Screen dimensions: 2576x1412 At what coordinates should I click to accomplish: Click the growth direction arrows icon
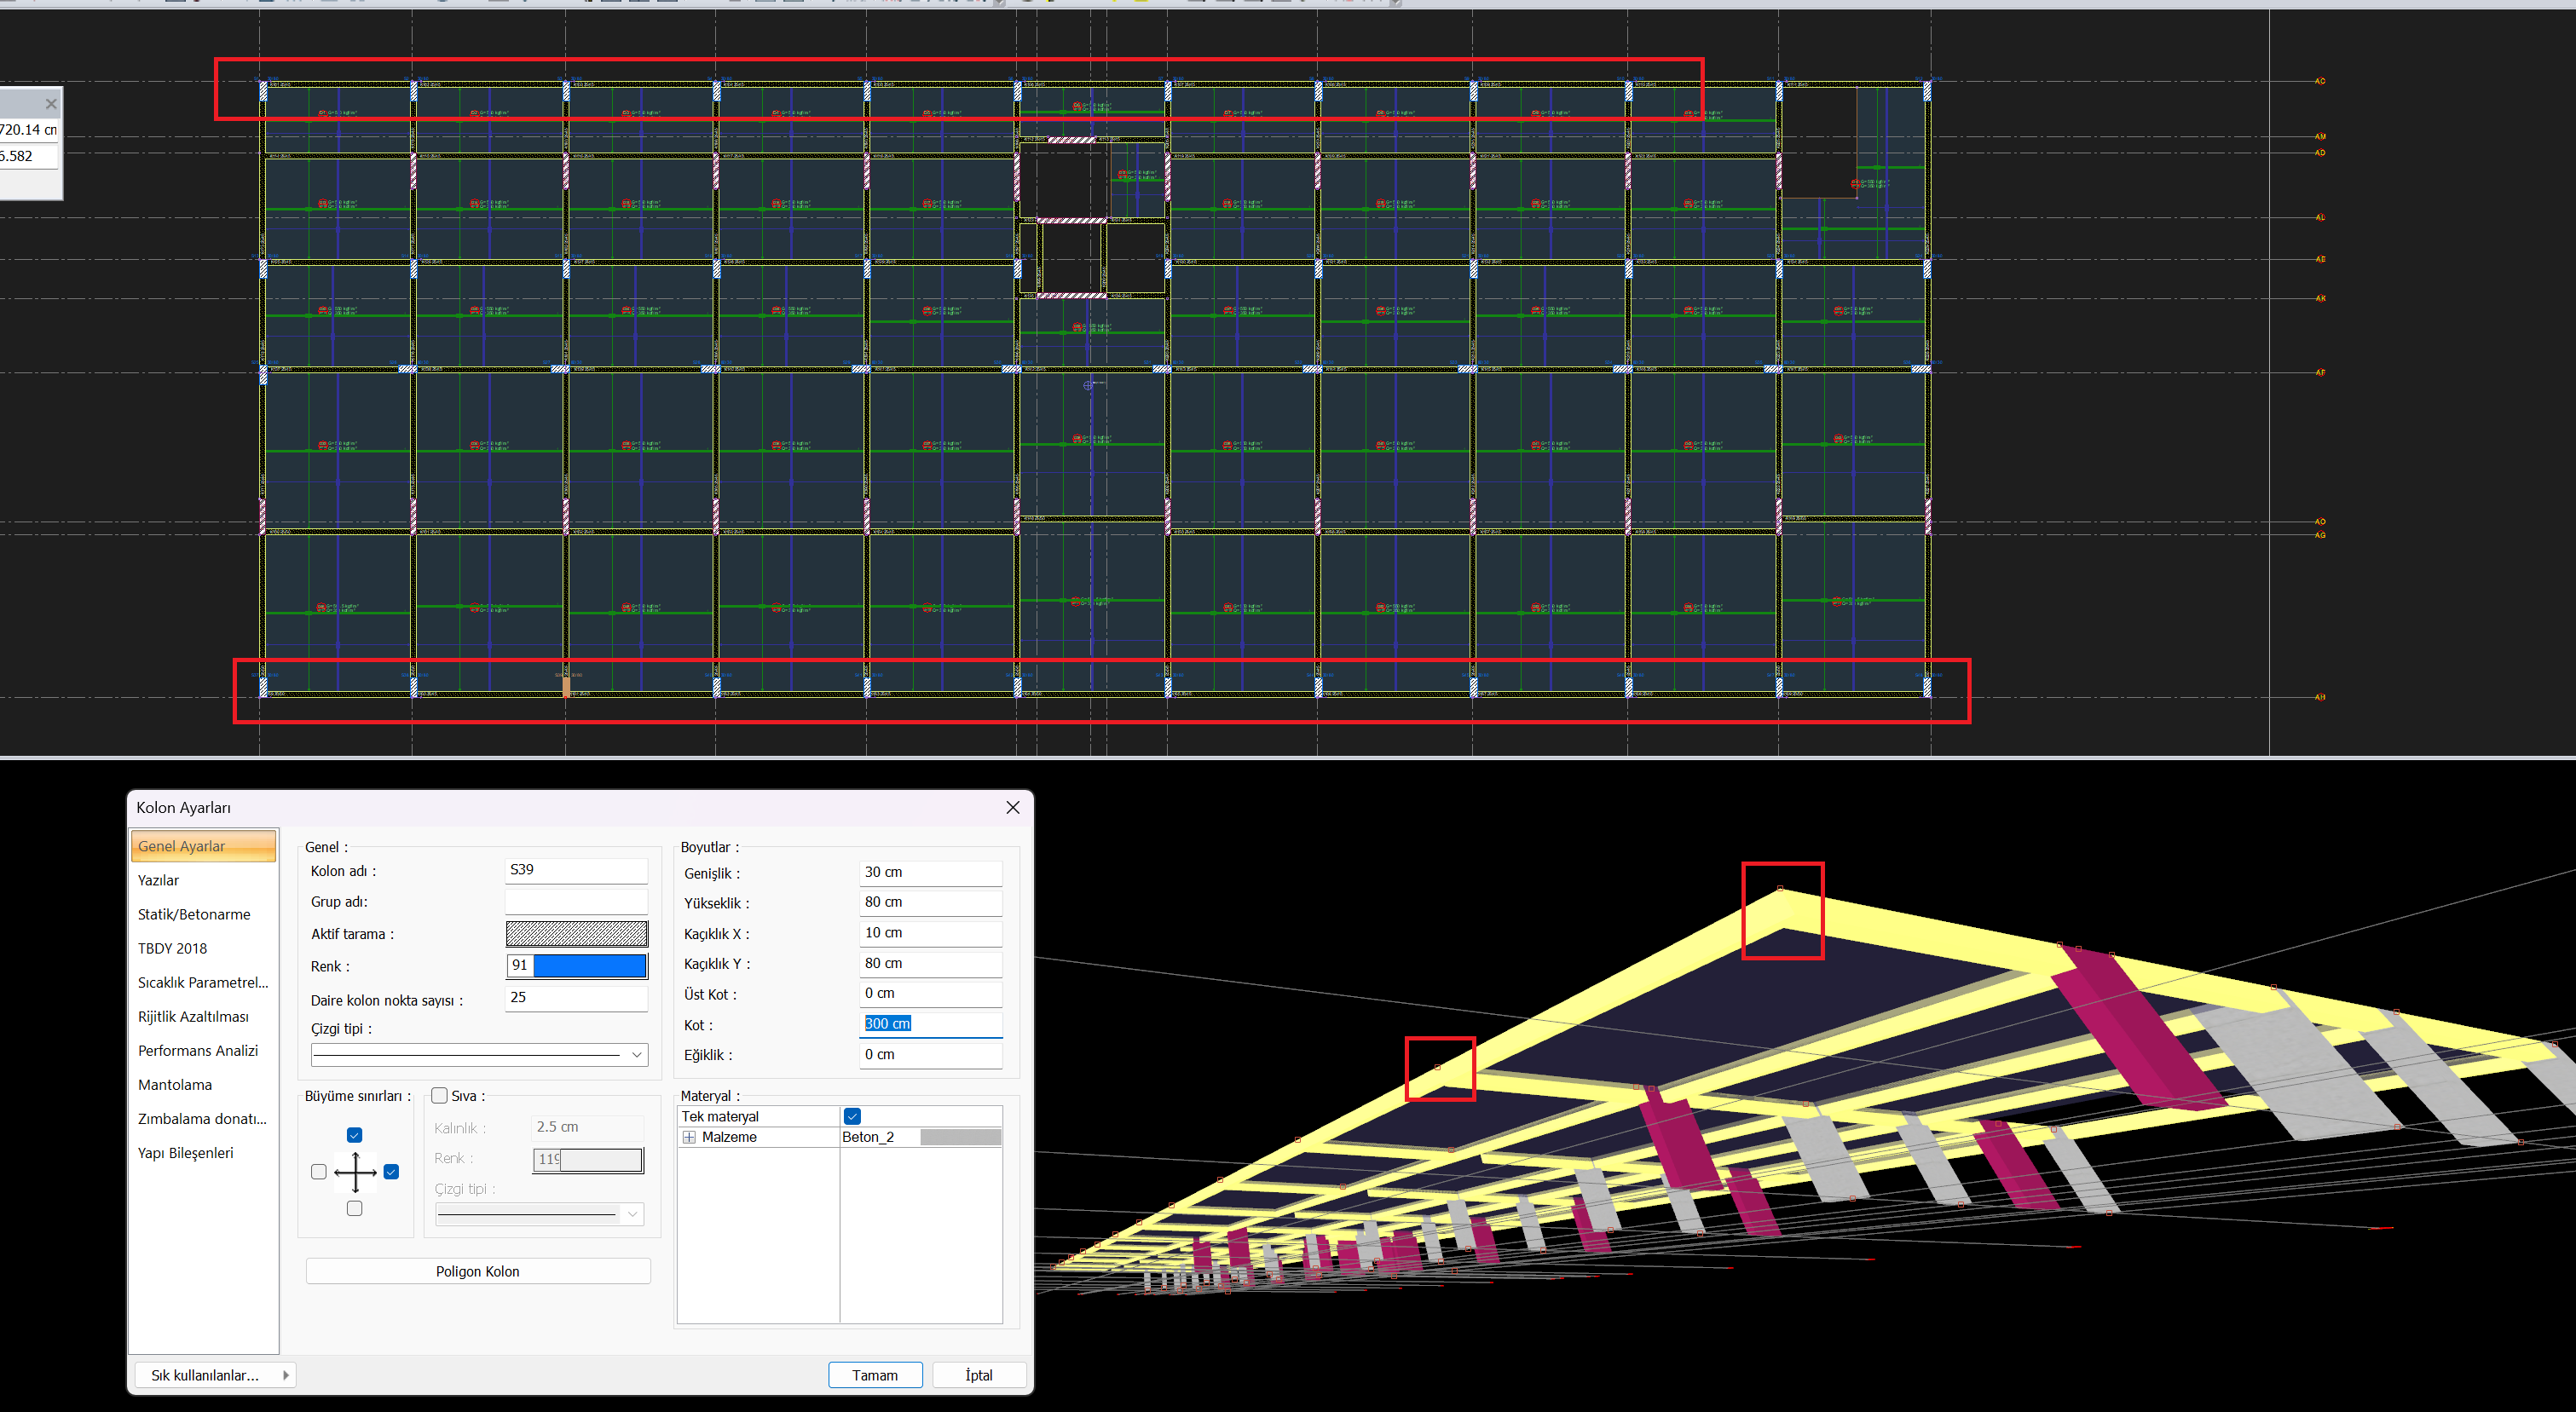(355, 1172)
